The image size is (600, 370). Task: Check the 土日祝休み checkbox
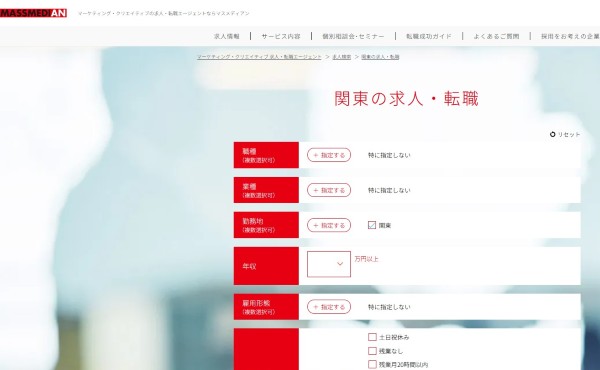[372, 337]
